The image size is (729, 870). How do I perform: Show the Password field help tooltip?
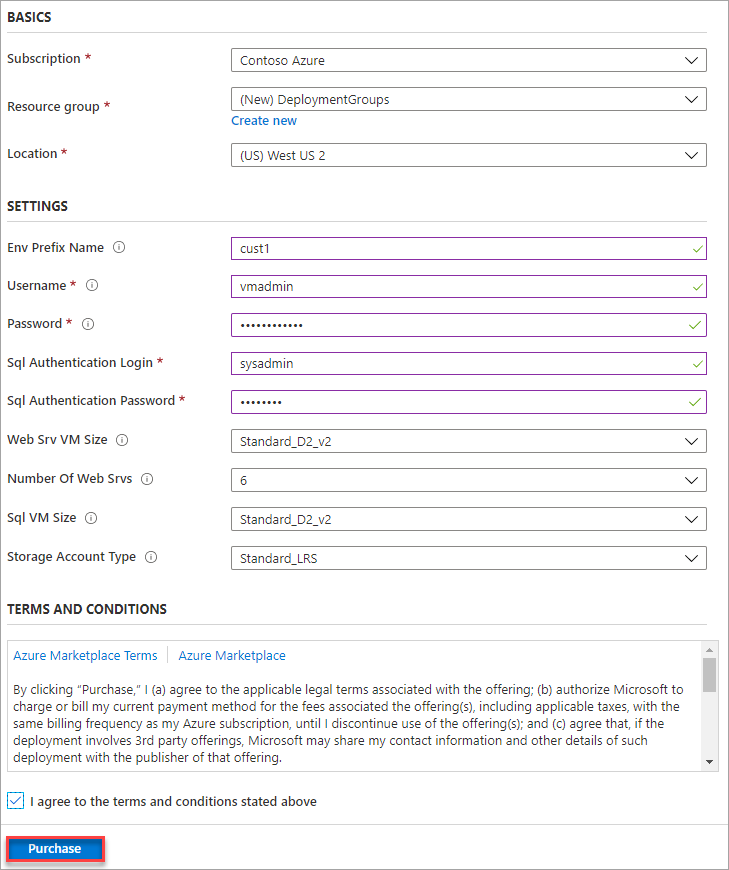pos(87,324)
